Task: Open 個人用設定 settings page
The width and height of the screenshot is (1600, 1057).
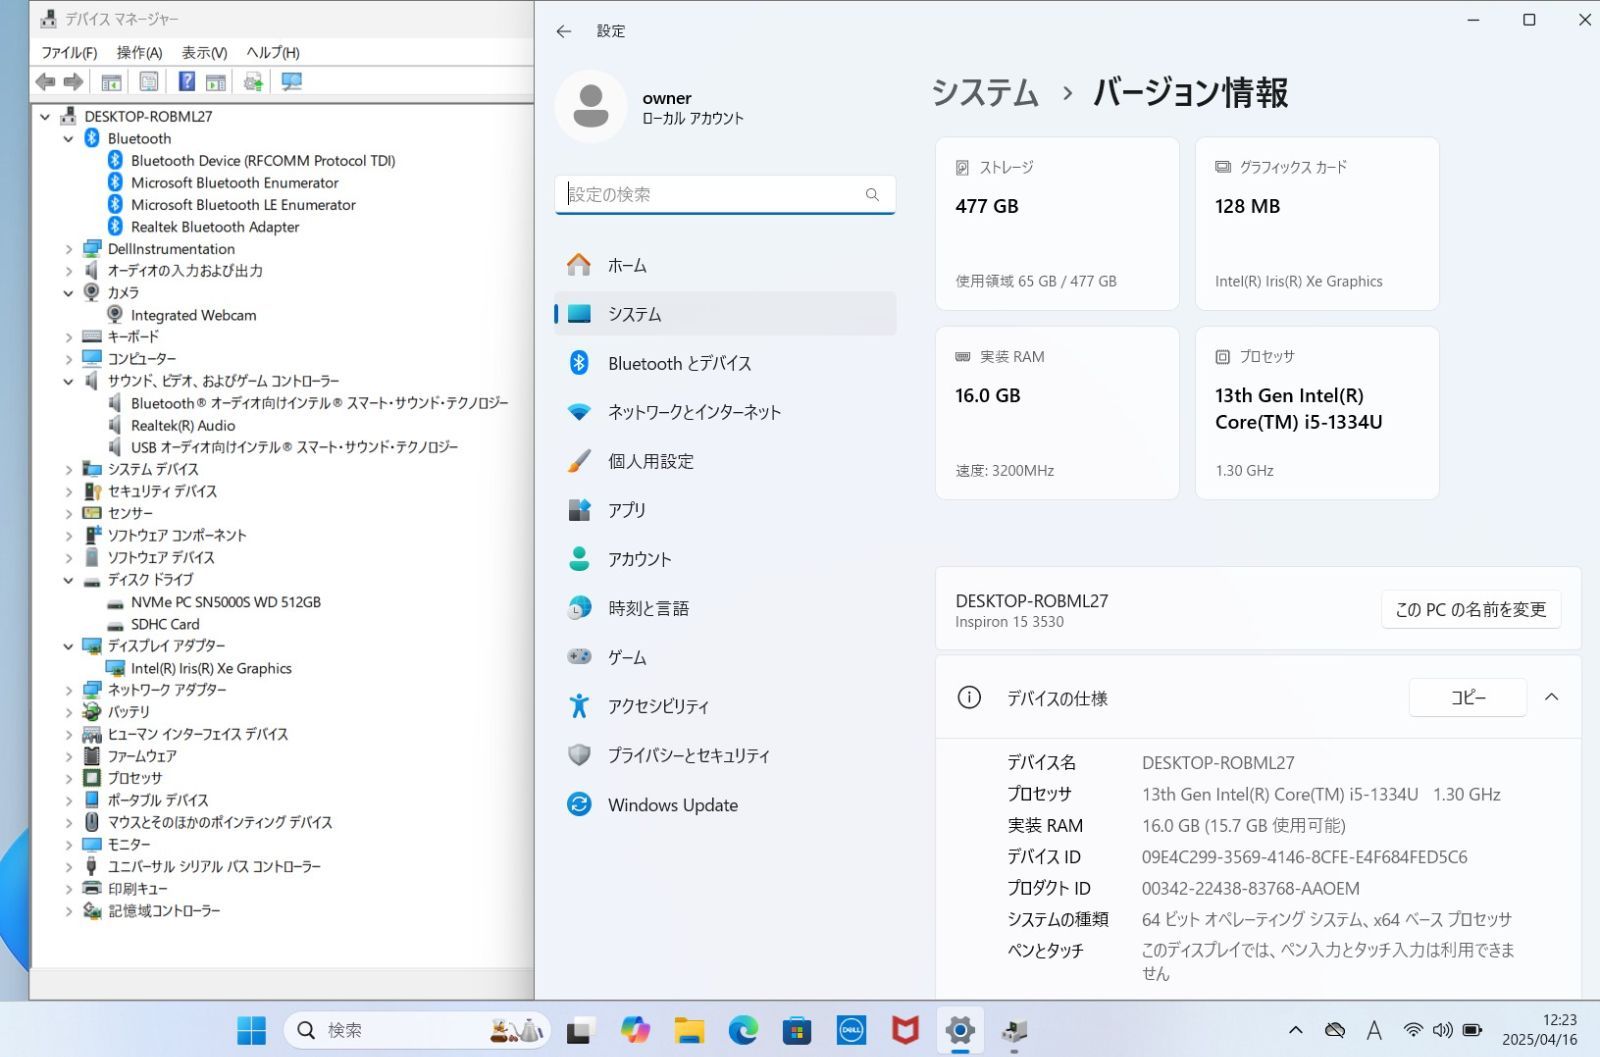Action: click(725, 461)
